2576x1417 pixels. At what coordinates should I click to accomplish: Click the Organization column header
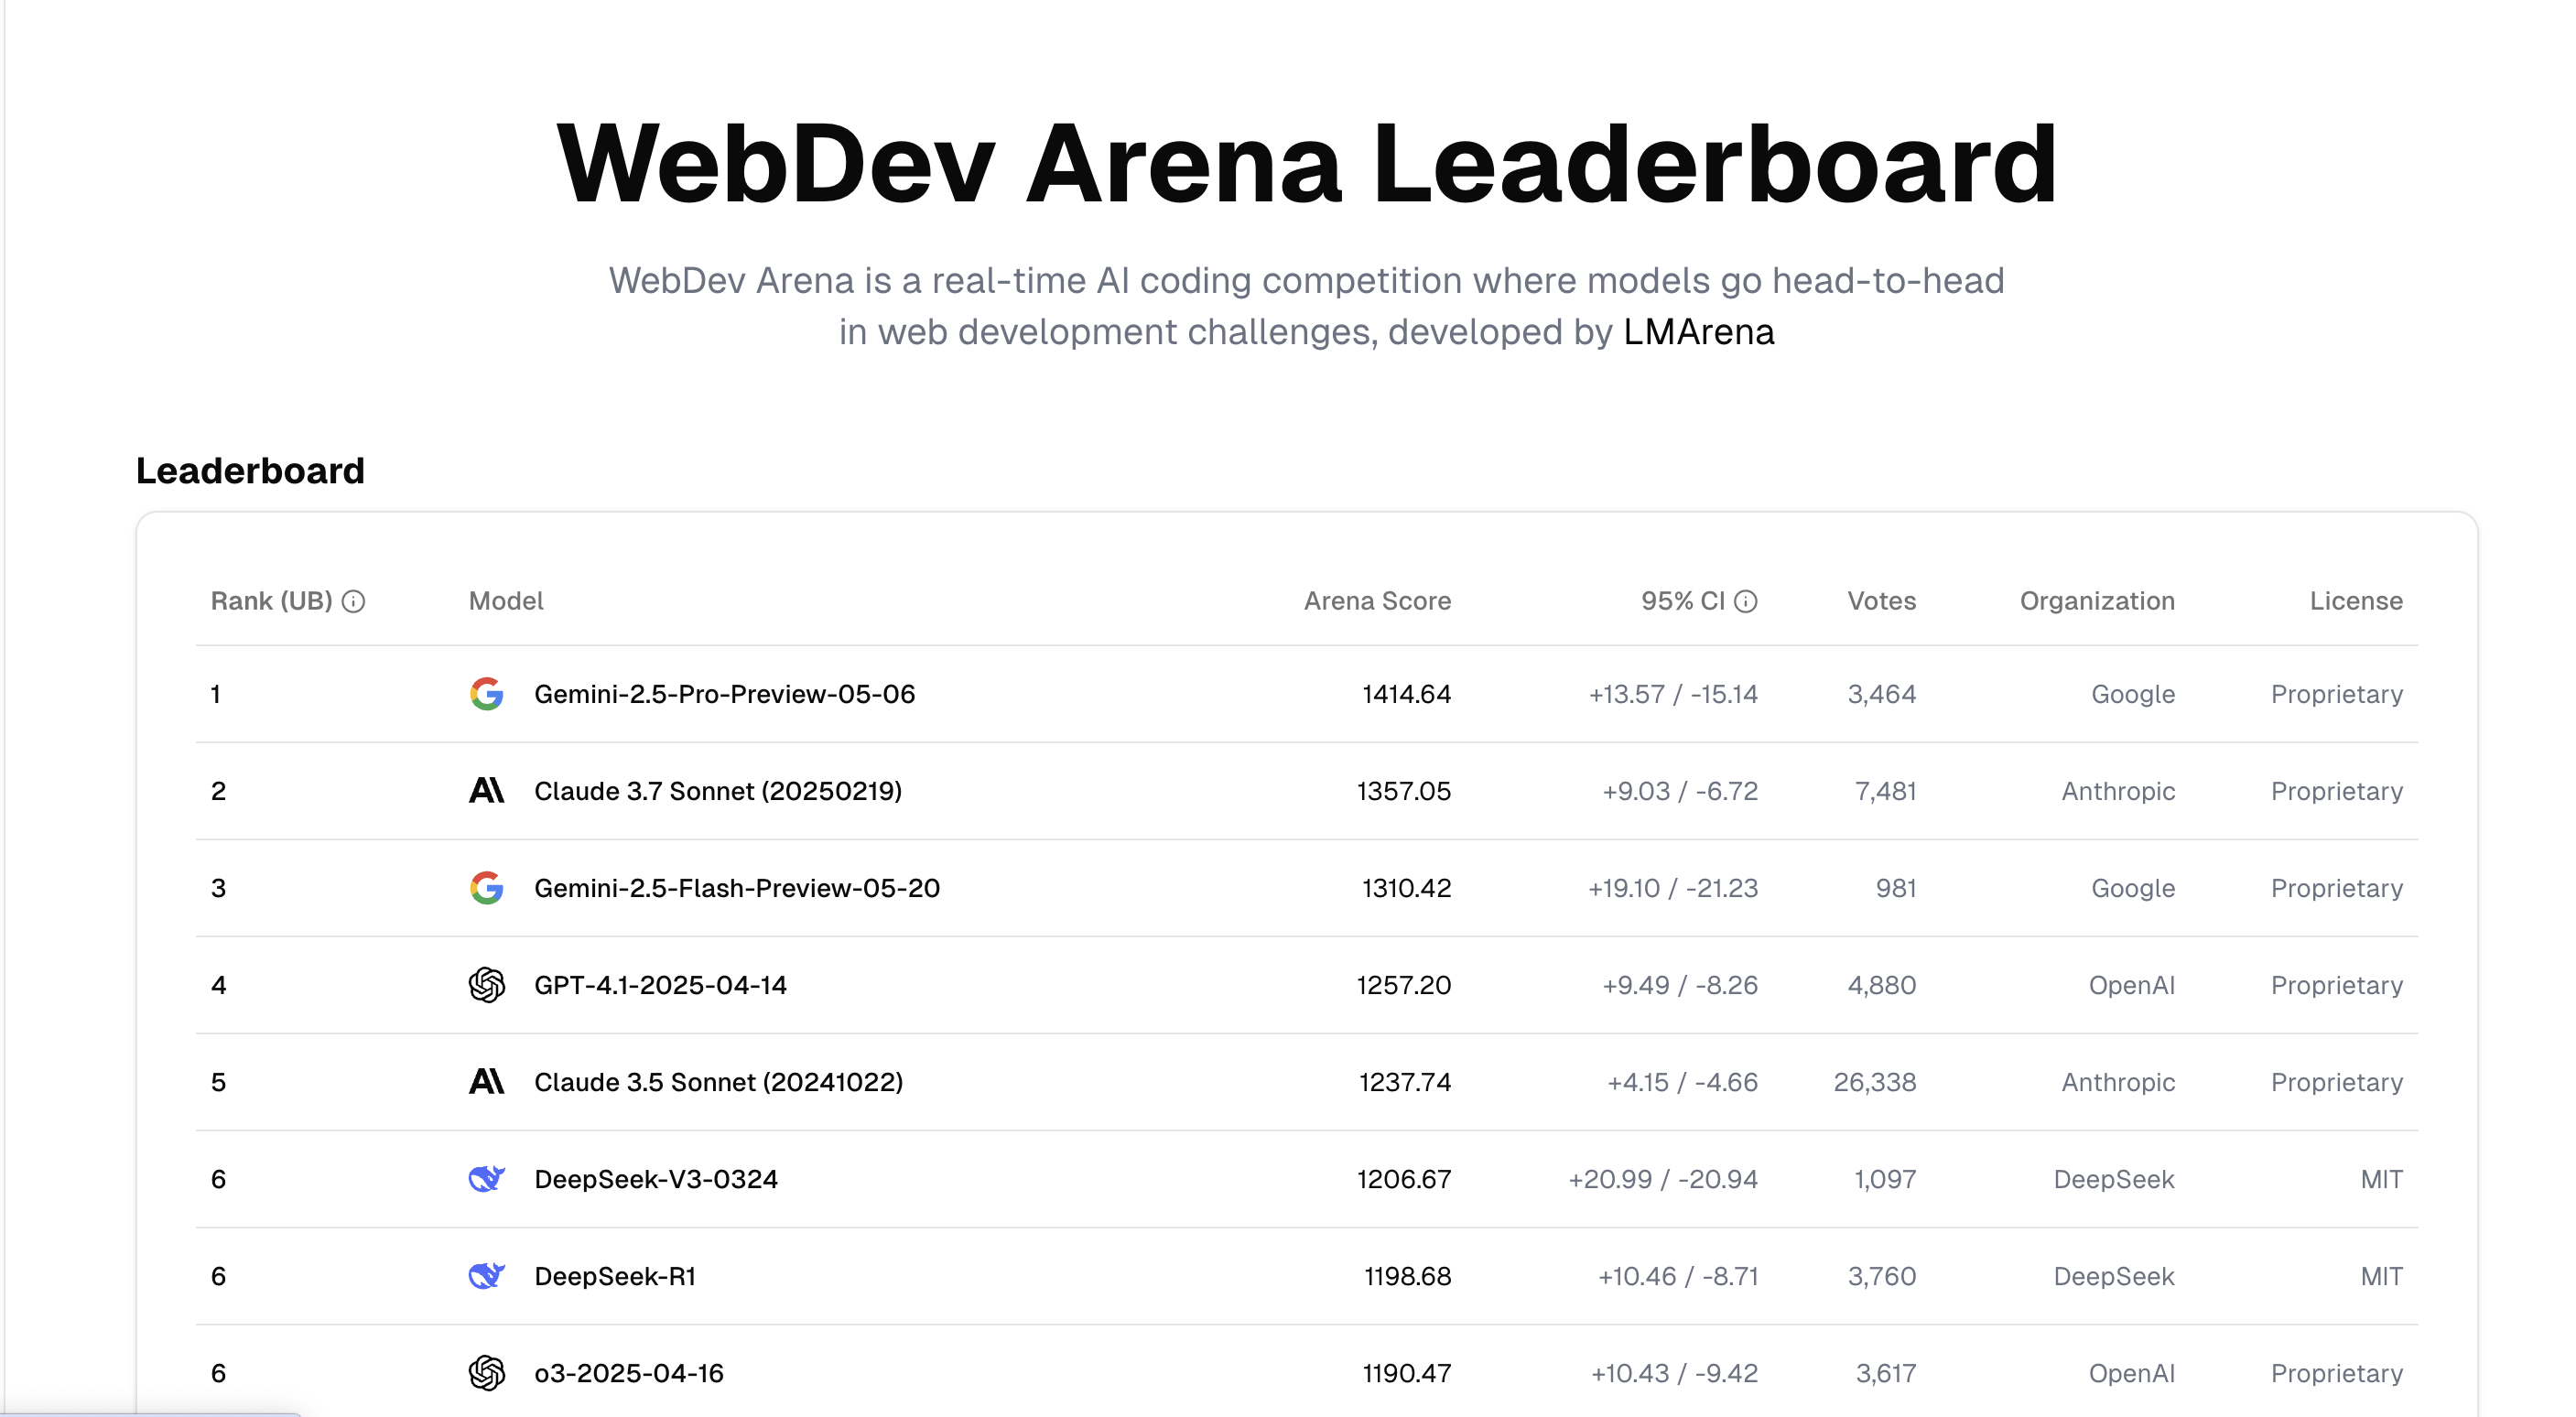pos(2097,601)
